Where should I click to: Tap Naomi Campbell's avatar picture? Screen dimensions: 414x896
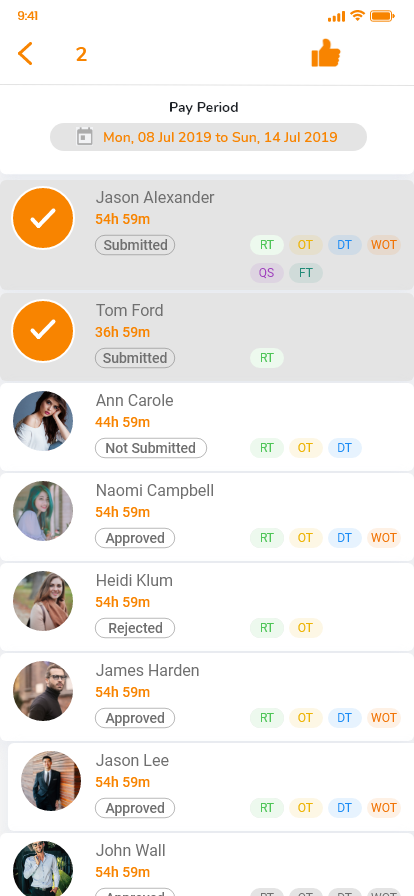click(x=43, y=511)
